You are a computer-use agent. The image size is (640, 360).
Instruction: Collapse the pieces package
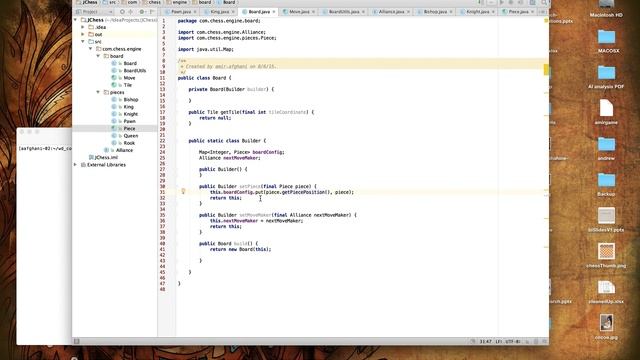tap(98, 92)
